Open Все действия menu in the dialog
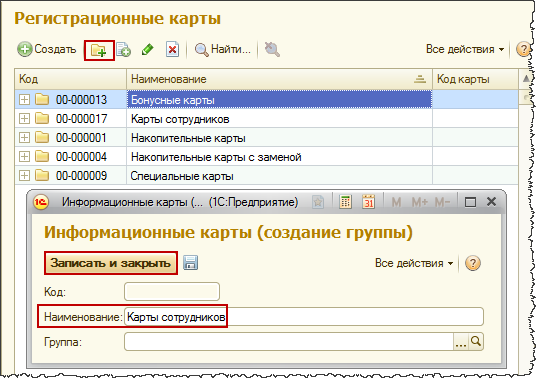This screenshot has width=536, height=380. [x=414, y=263]
